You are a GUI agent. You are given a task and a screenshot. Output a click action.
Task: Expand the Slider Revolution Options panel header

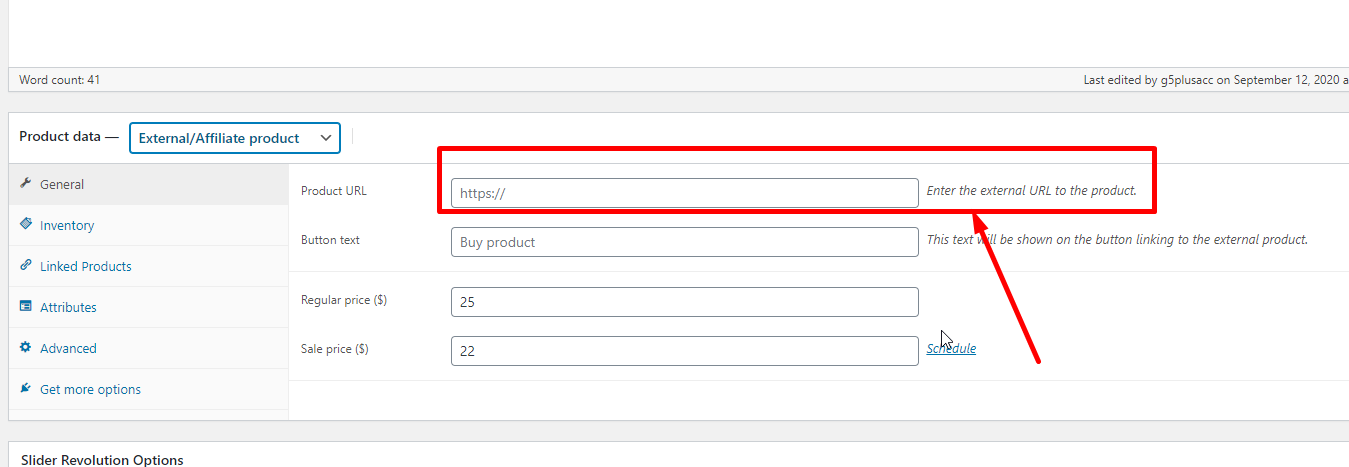pyautogui.click(x=102, y=459)
